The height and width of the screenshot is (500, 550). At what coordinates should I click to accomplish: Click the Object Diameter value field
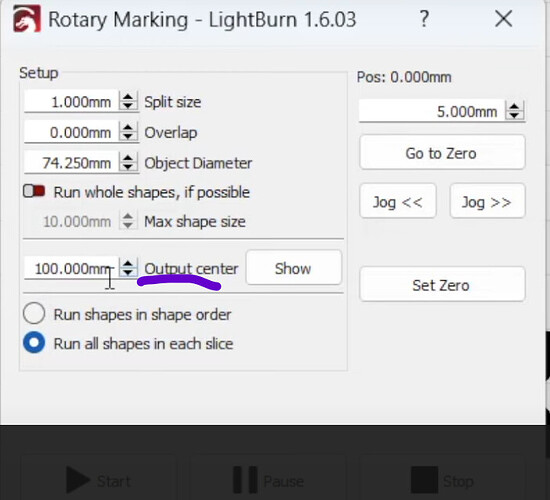[x=72, y=163]
